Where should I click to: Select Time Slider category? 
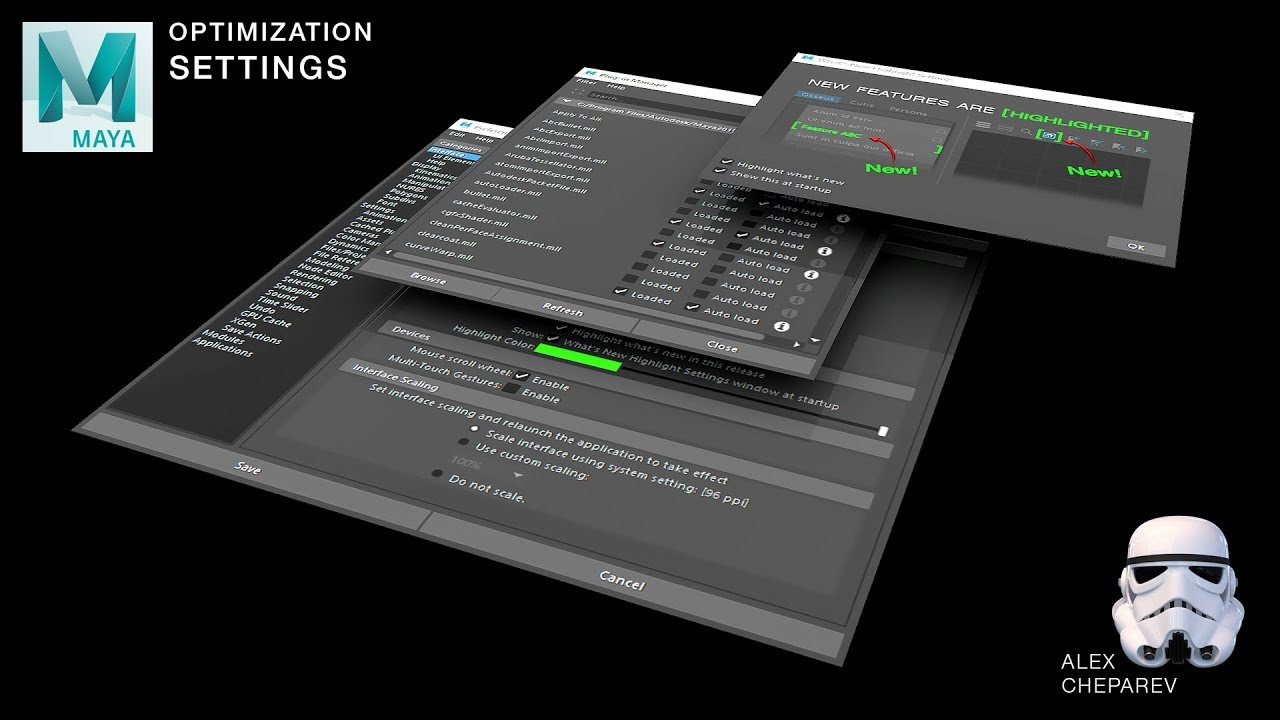coord(283,305)
